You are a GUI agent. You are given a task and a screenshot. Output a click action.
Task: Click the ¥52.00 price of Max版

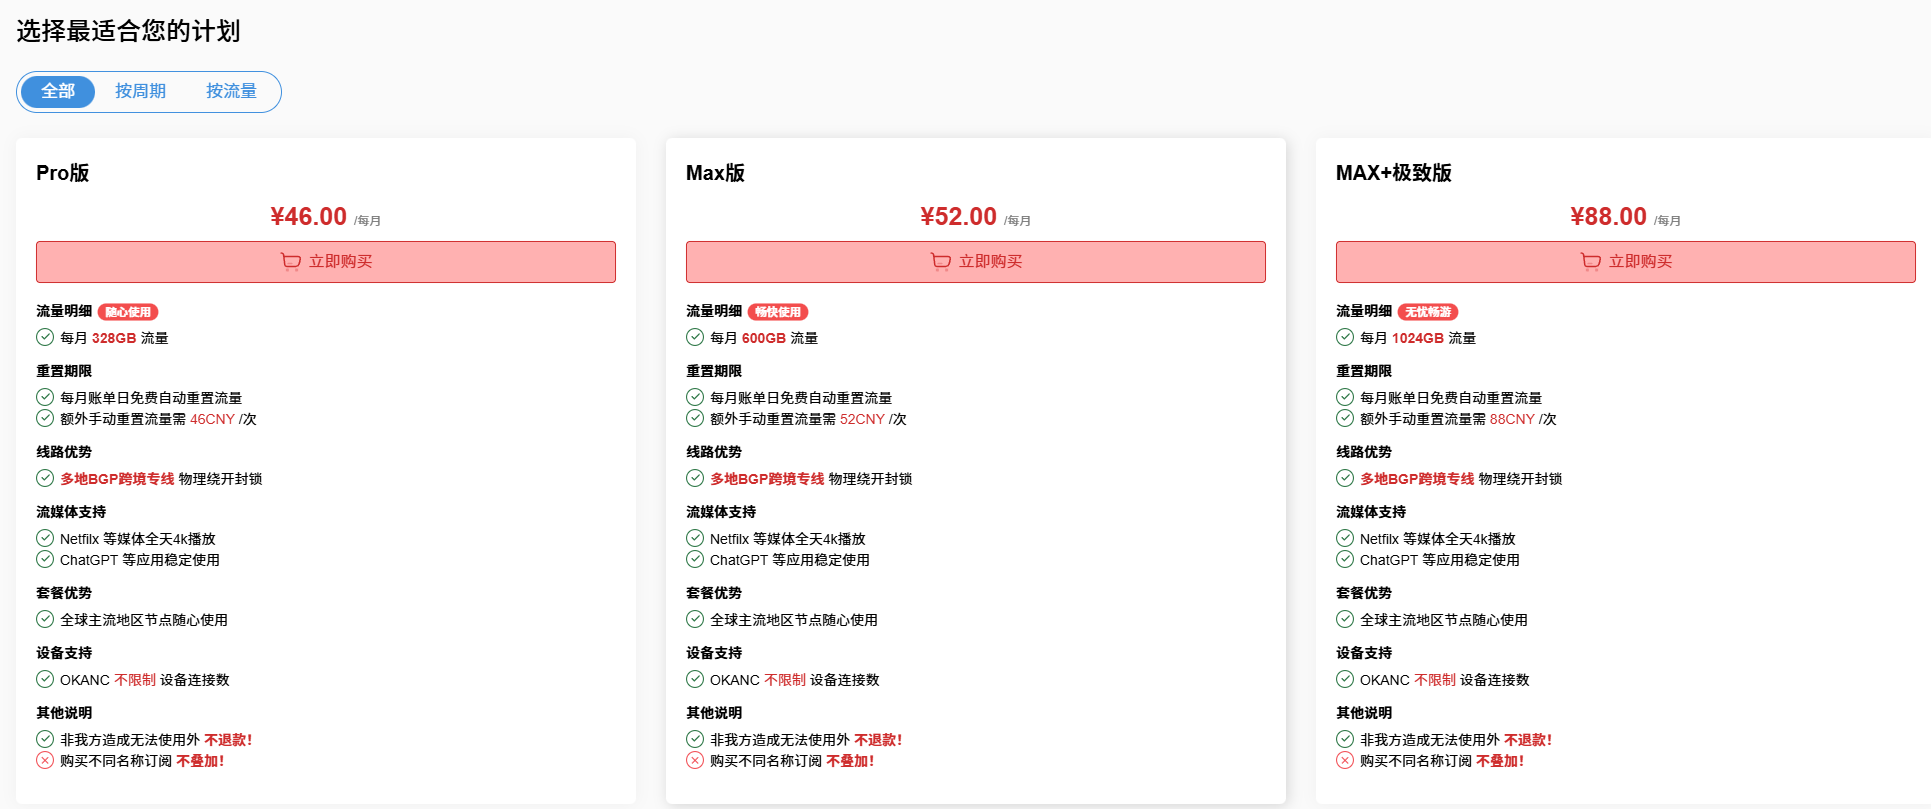(x=958, y=217)
